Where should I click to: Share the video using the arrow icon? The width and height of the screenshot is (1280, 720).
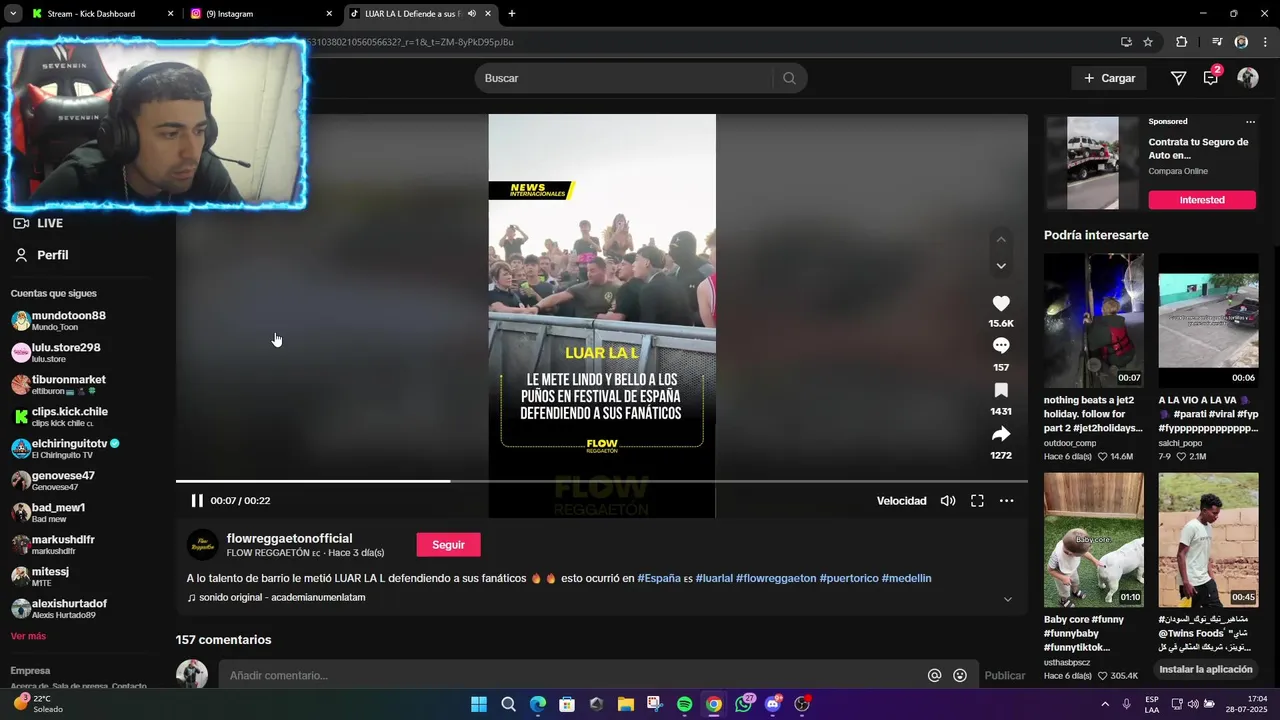click(1001, 434)
